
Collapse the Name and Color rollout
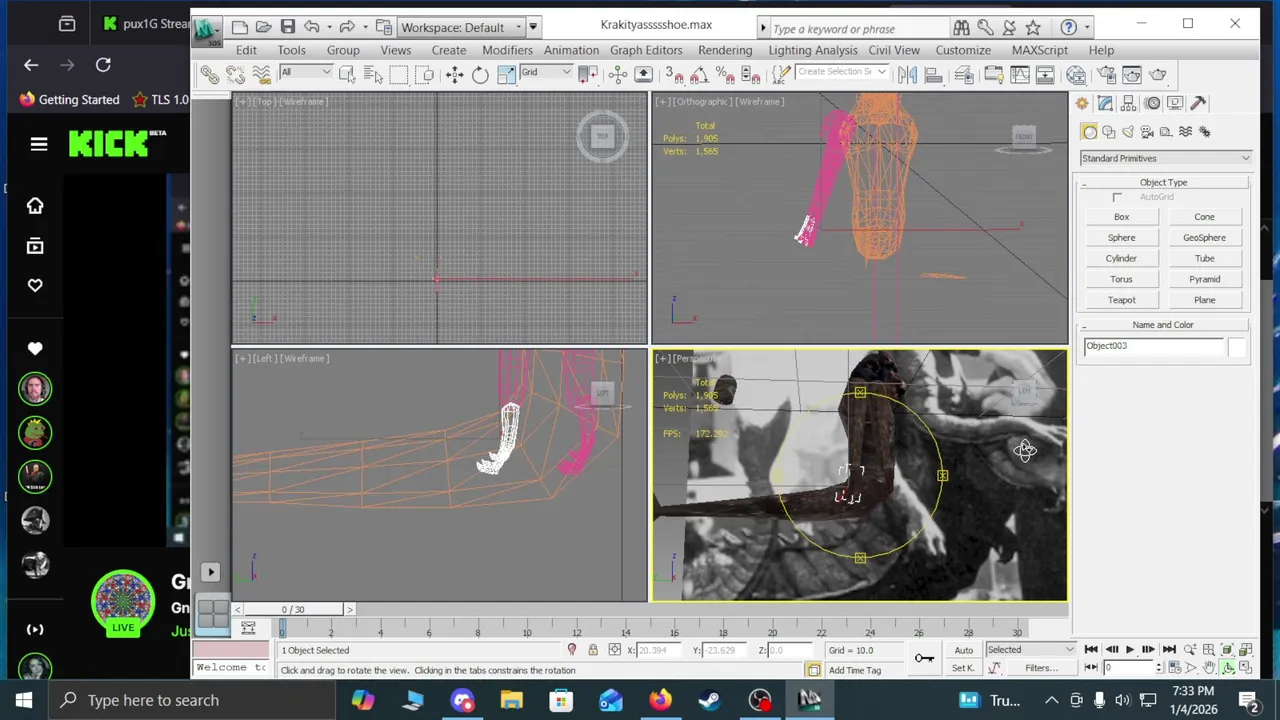(1163, 325)
